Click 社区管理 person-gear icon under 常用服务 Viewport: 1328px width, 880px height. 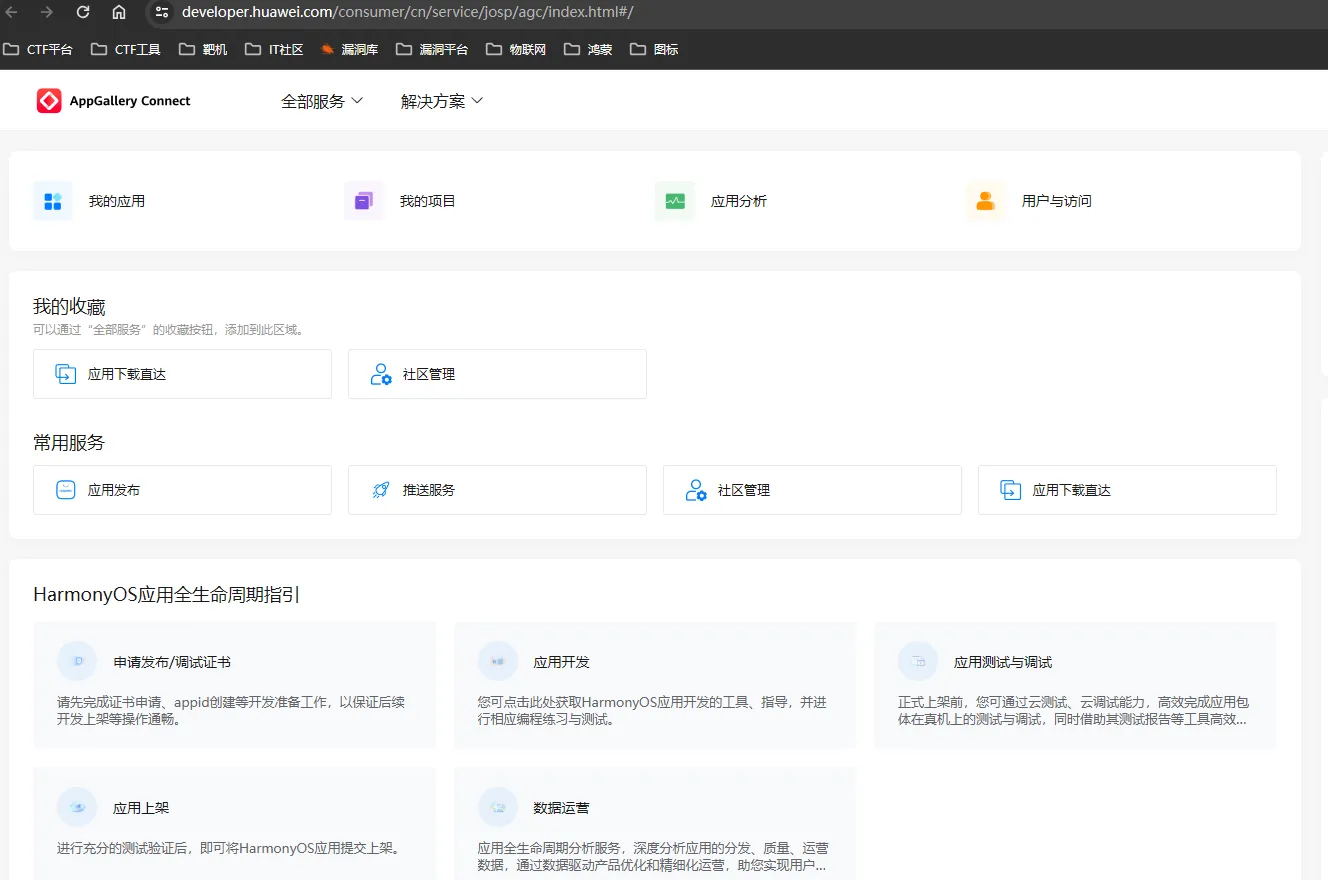[696, 490]
